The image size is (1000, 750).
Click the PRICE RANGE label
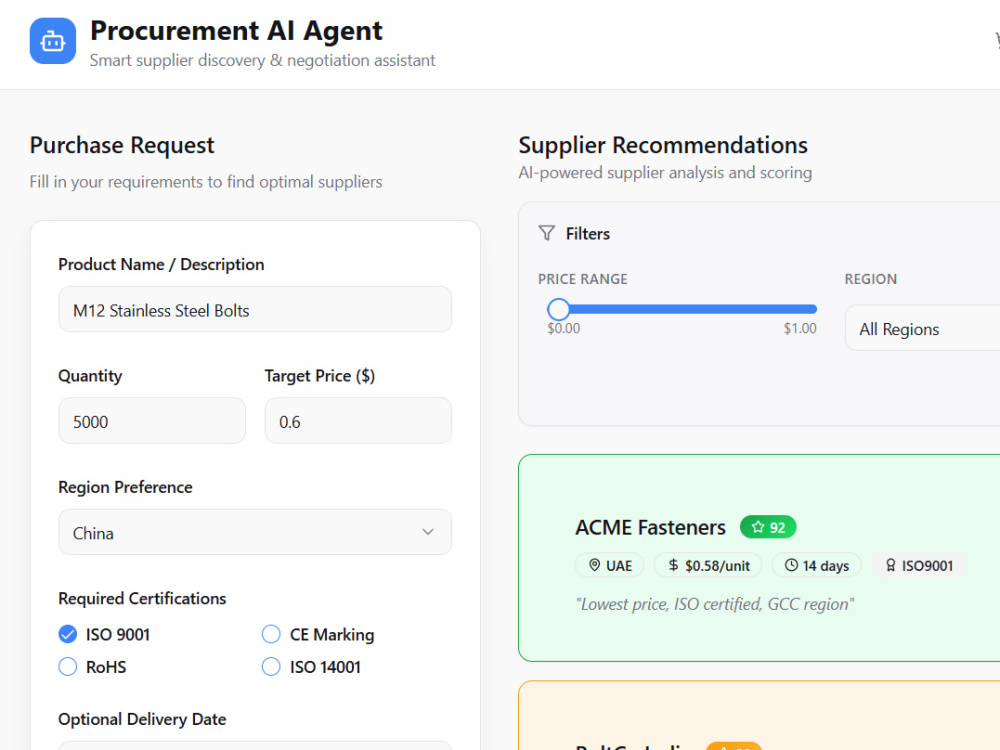click(x=583, y=279)
